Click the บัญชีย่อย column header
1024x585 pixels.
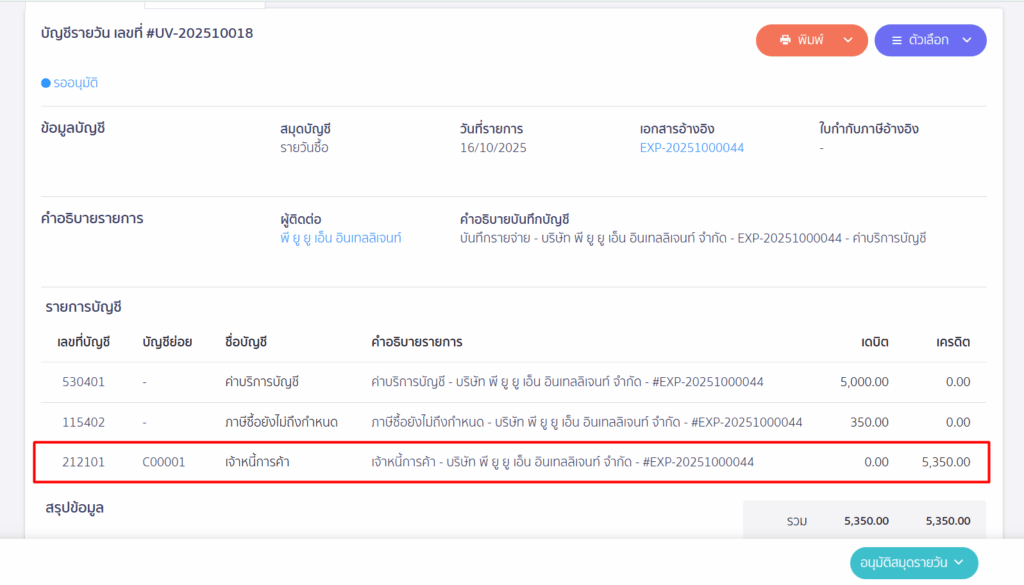point(167,342)
